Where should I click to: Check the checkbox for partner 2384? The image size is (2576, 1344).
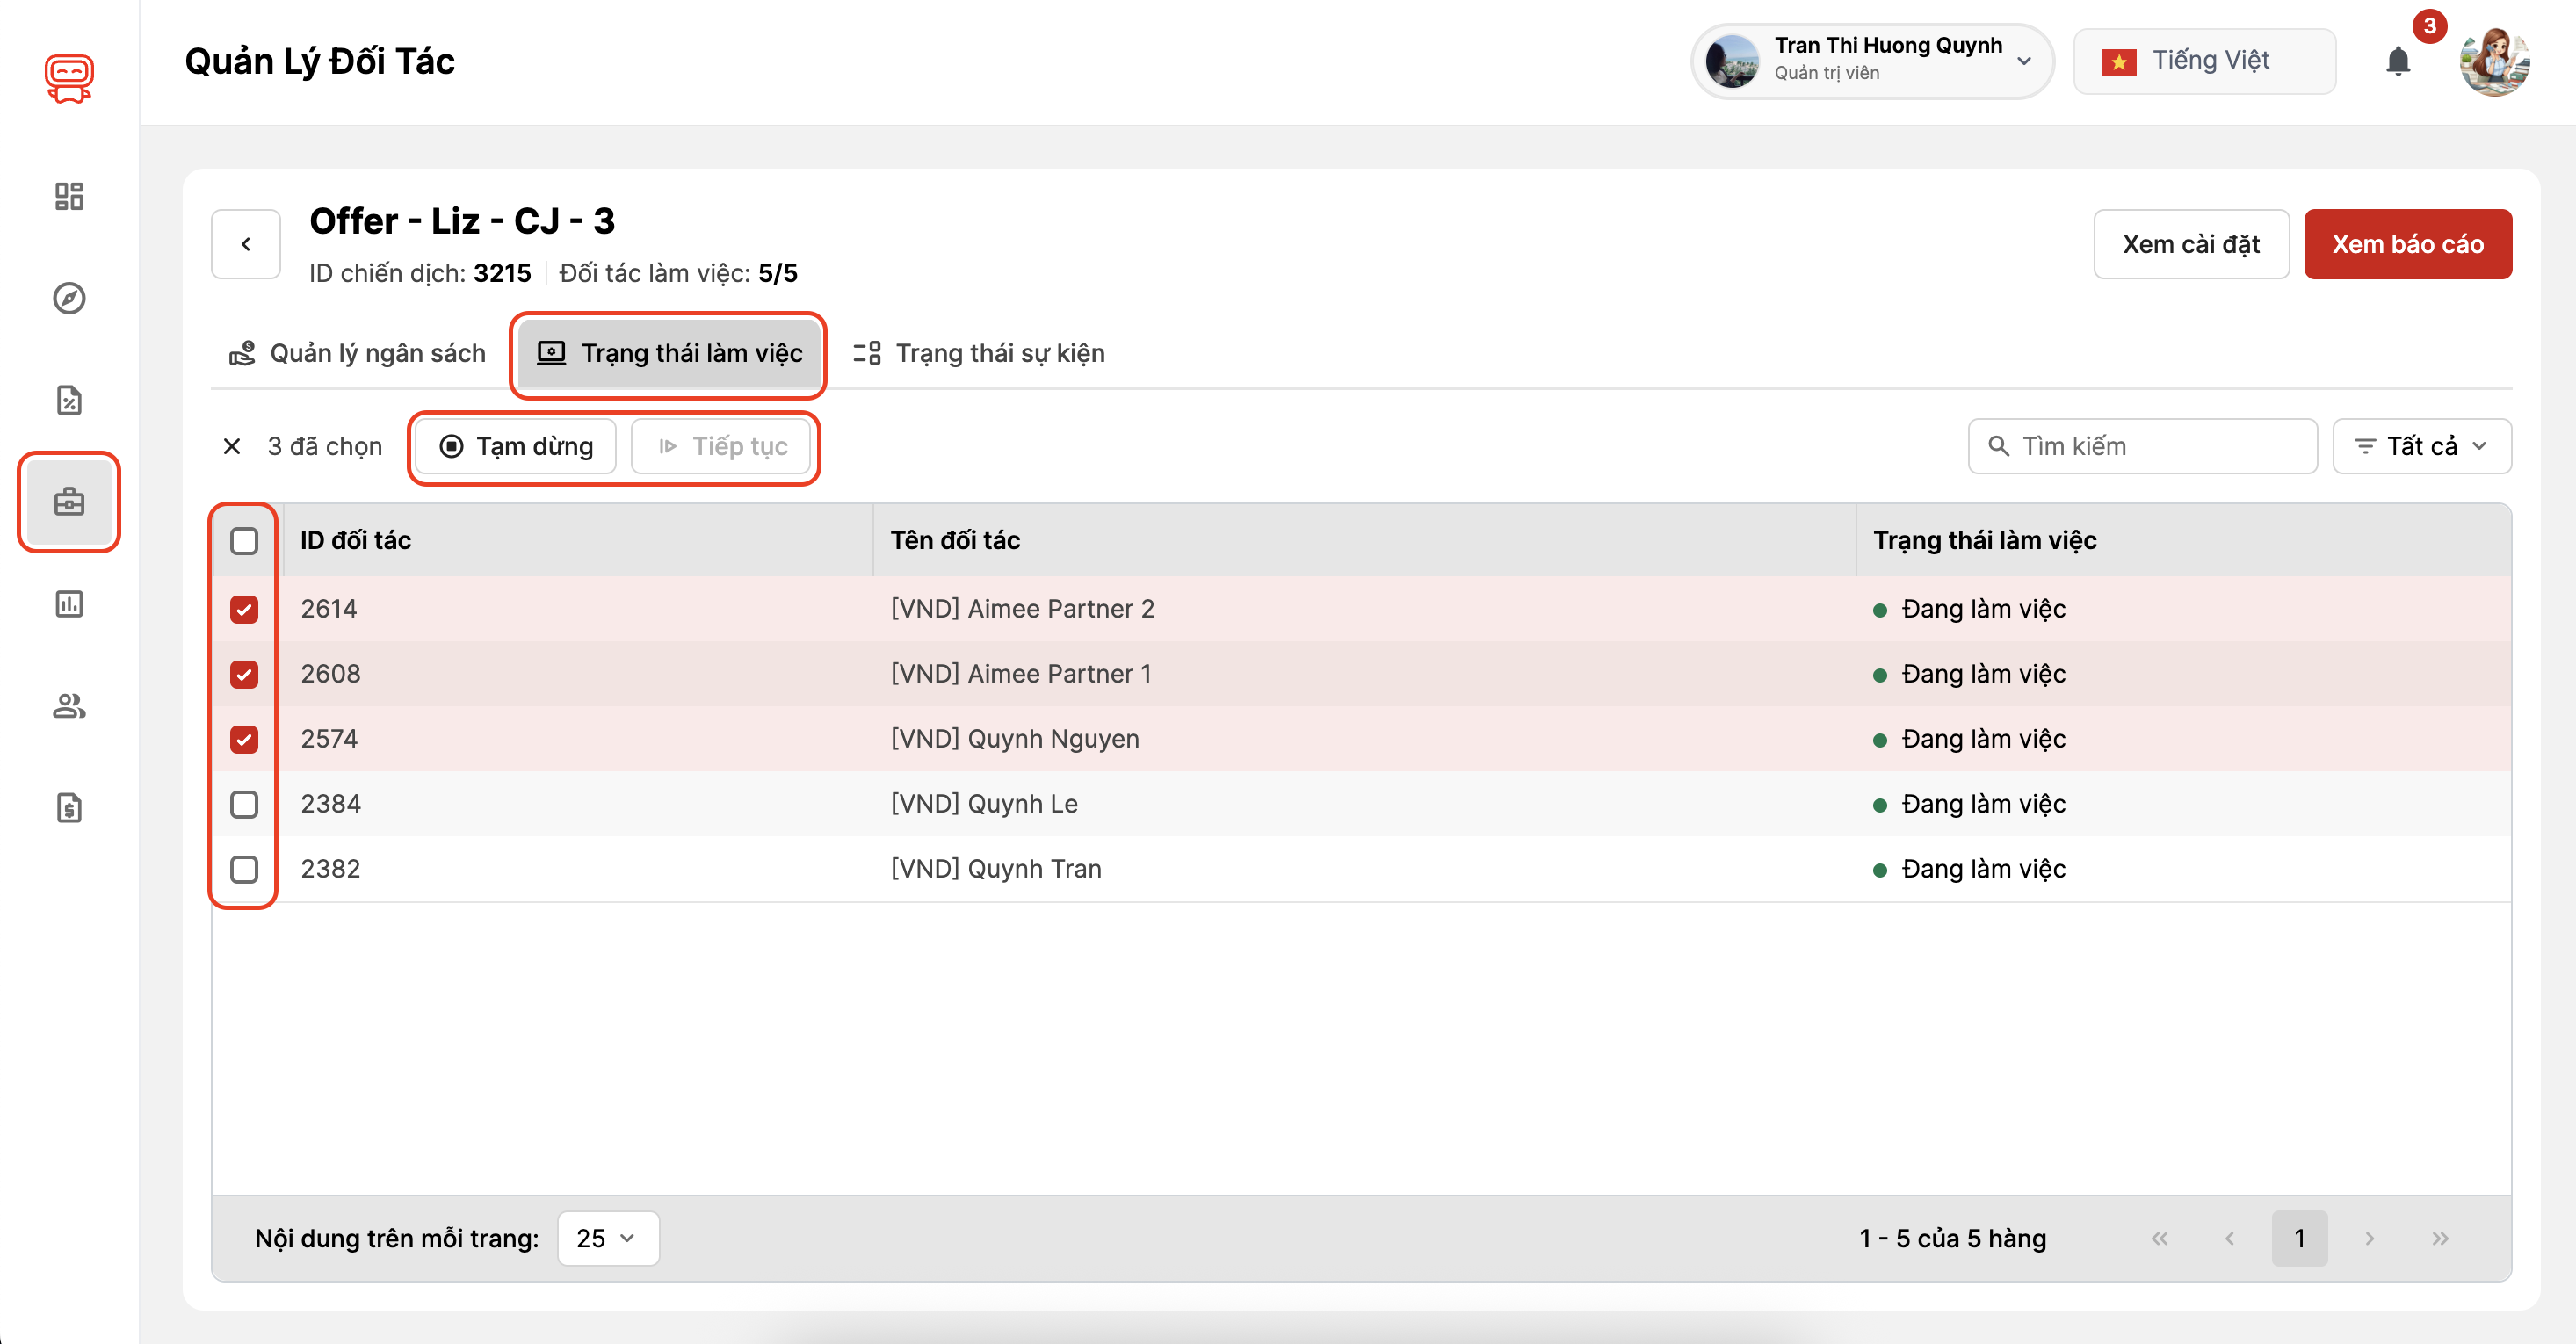(x=244, y=804)
